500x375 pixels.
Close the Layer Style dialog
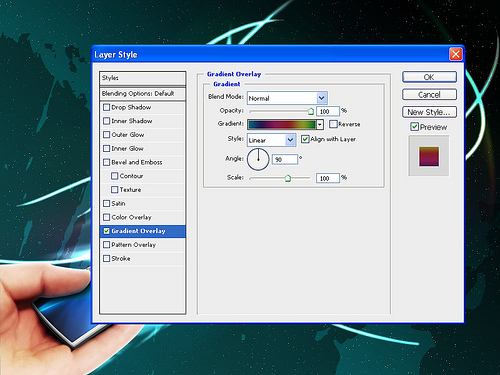point(455,54)
